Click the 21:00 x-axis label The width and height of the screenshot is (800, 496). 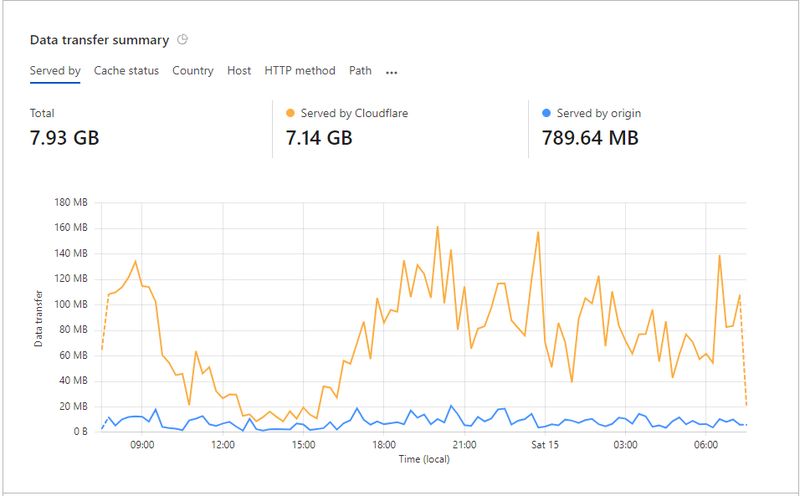pos(464,444)
